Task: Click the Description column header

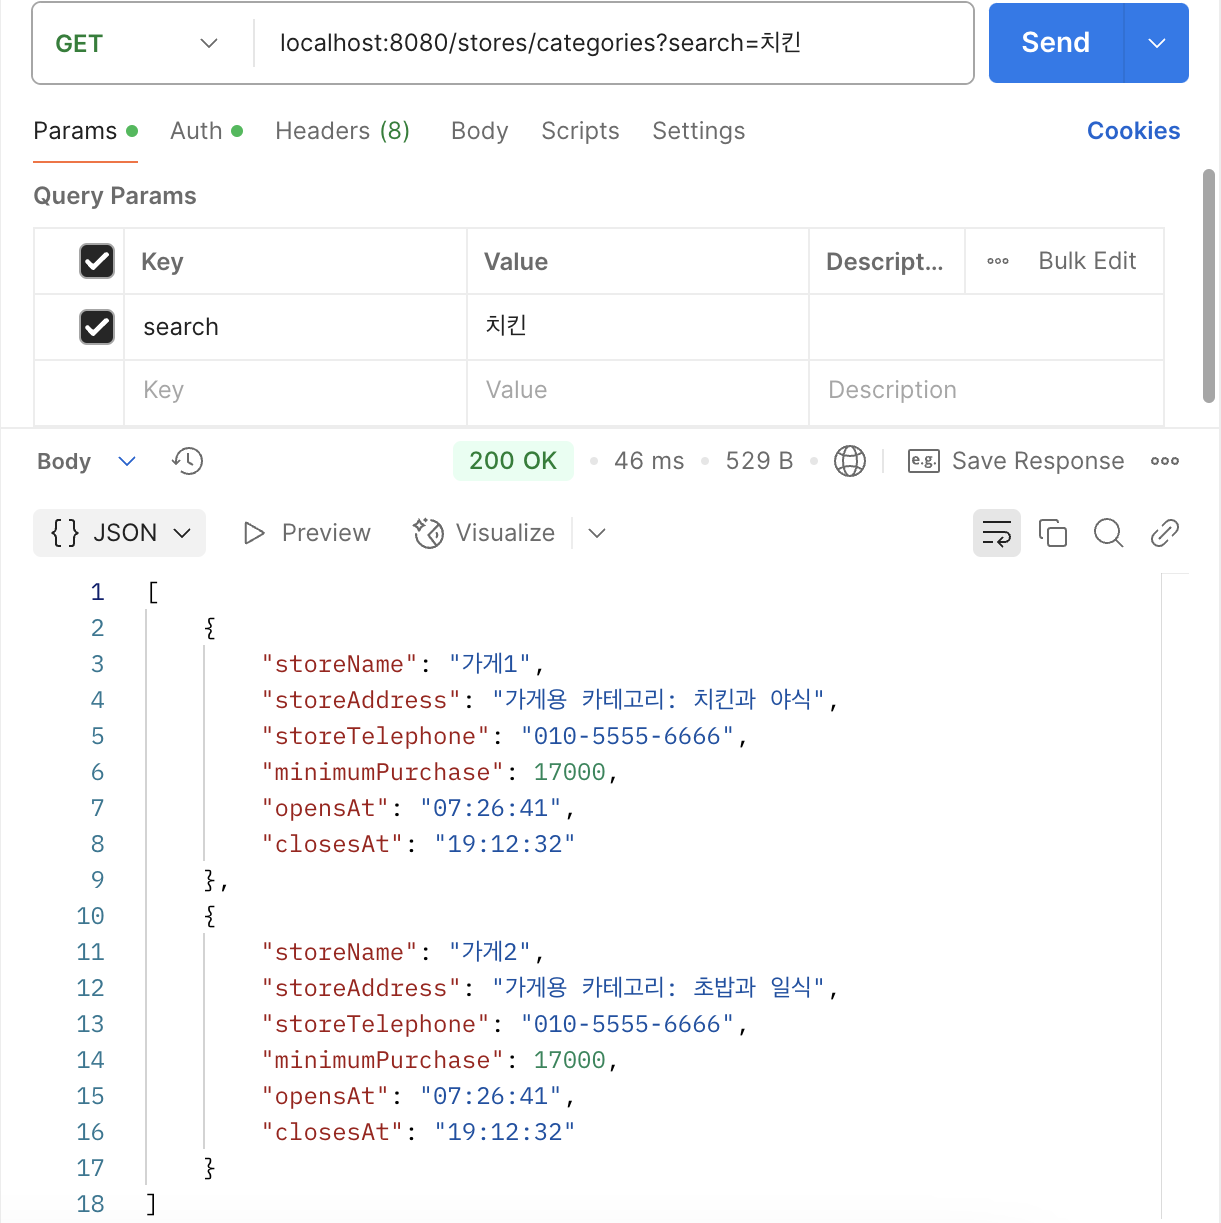Action: pos(885,262)
